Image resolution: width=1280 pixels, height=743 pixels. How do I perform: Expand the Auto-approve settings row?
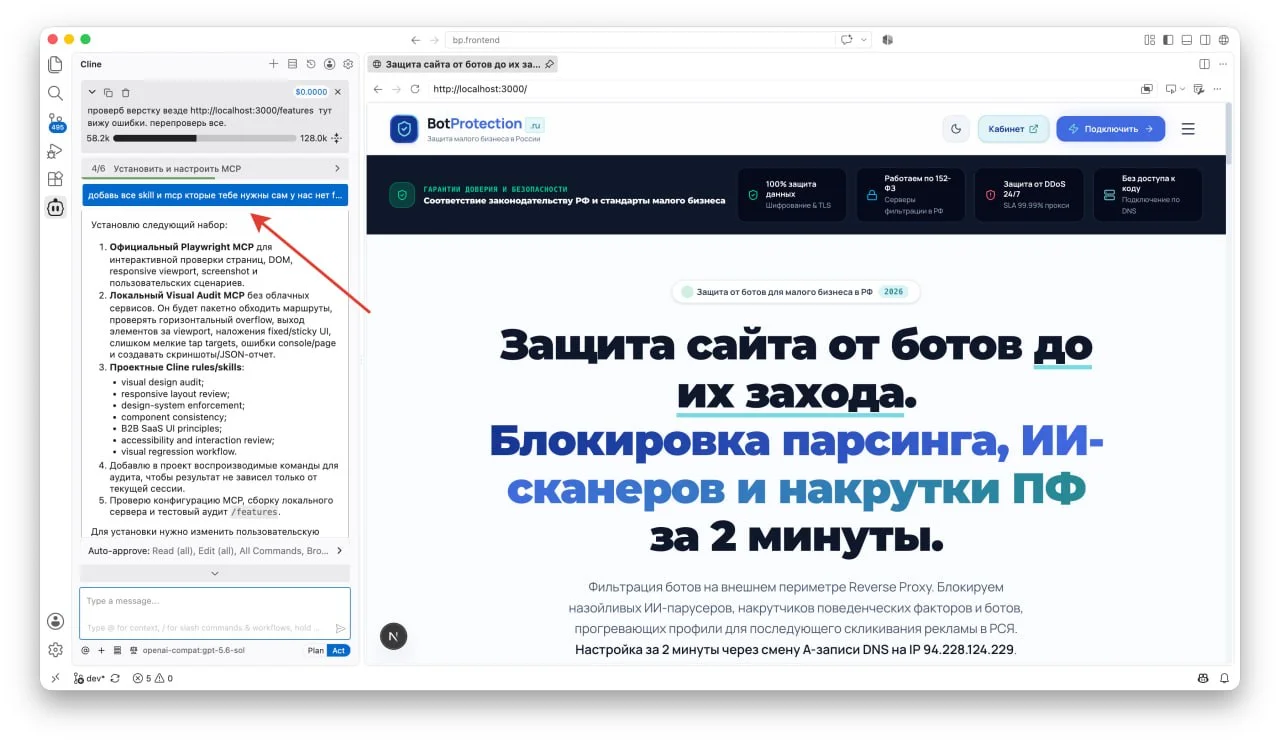215,550
